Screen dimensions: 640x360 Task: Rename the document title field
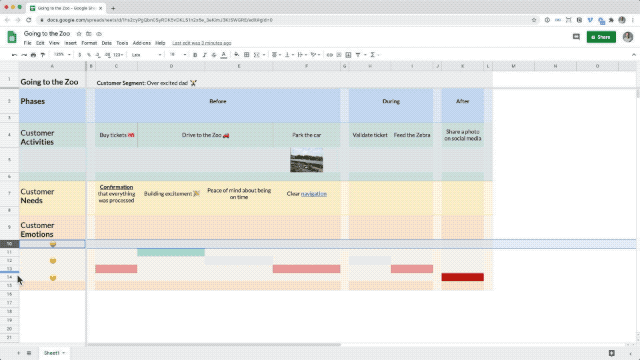click(x=47, y=34)
